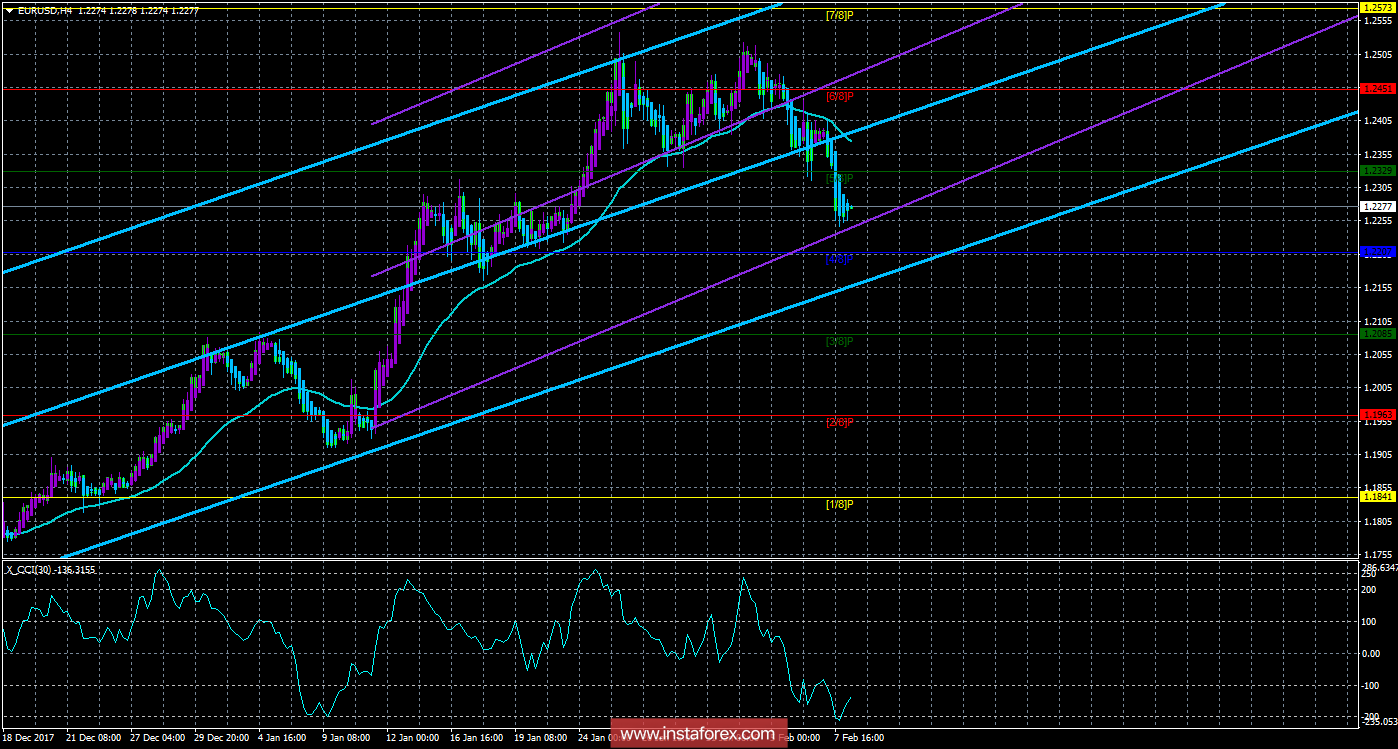Click the 1.1755 price axis label
1398x749 pixels.
click(1378, 555)
